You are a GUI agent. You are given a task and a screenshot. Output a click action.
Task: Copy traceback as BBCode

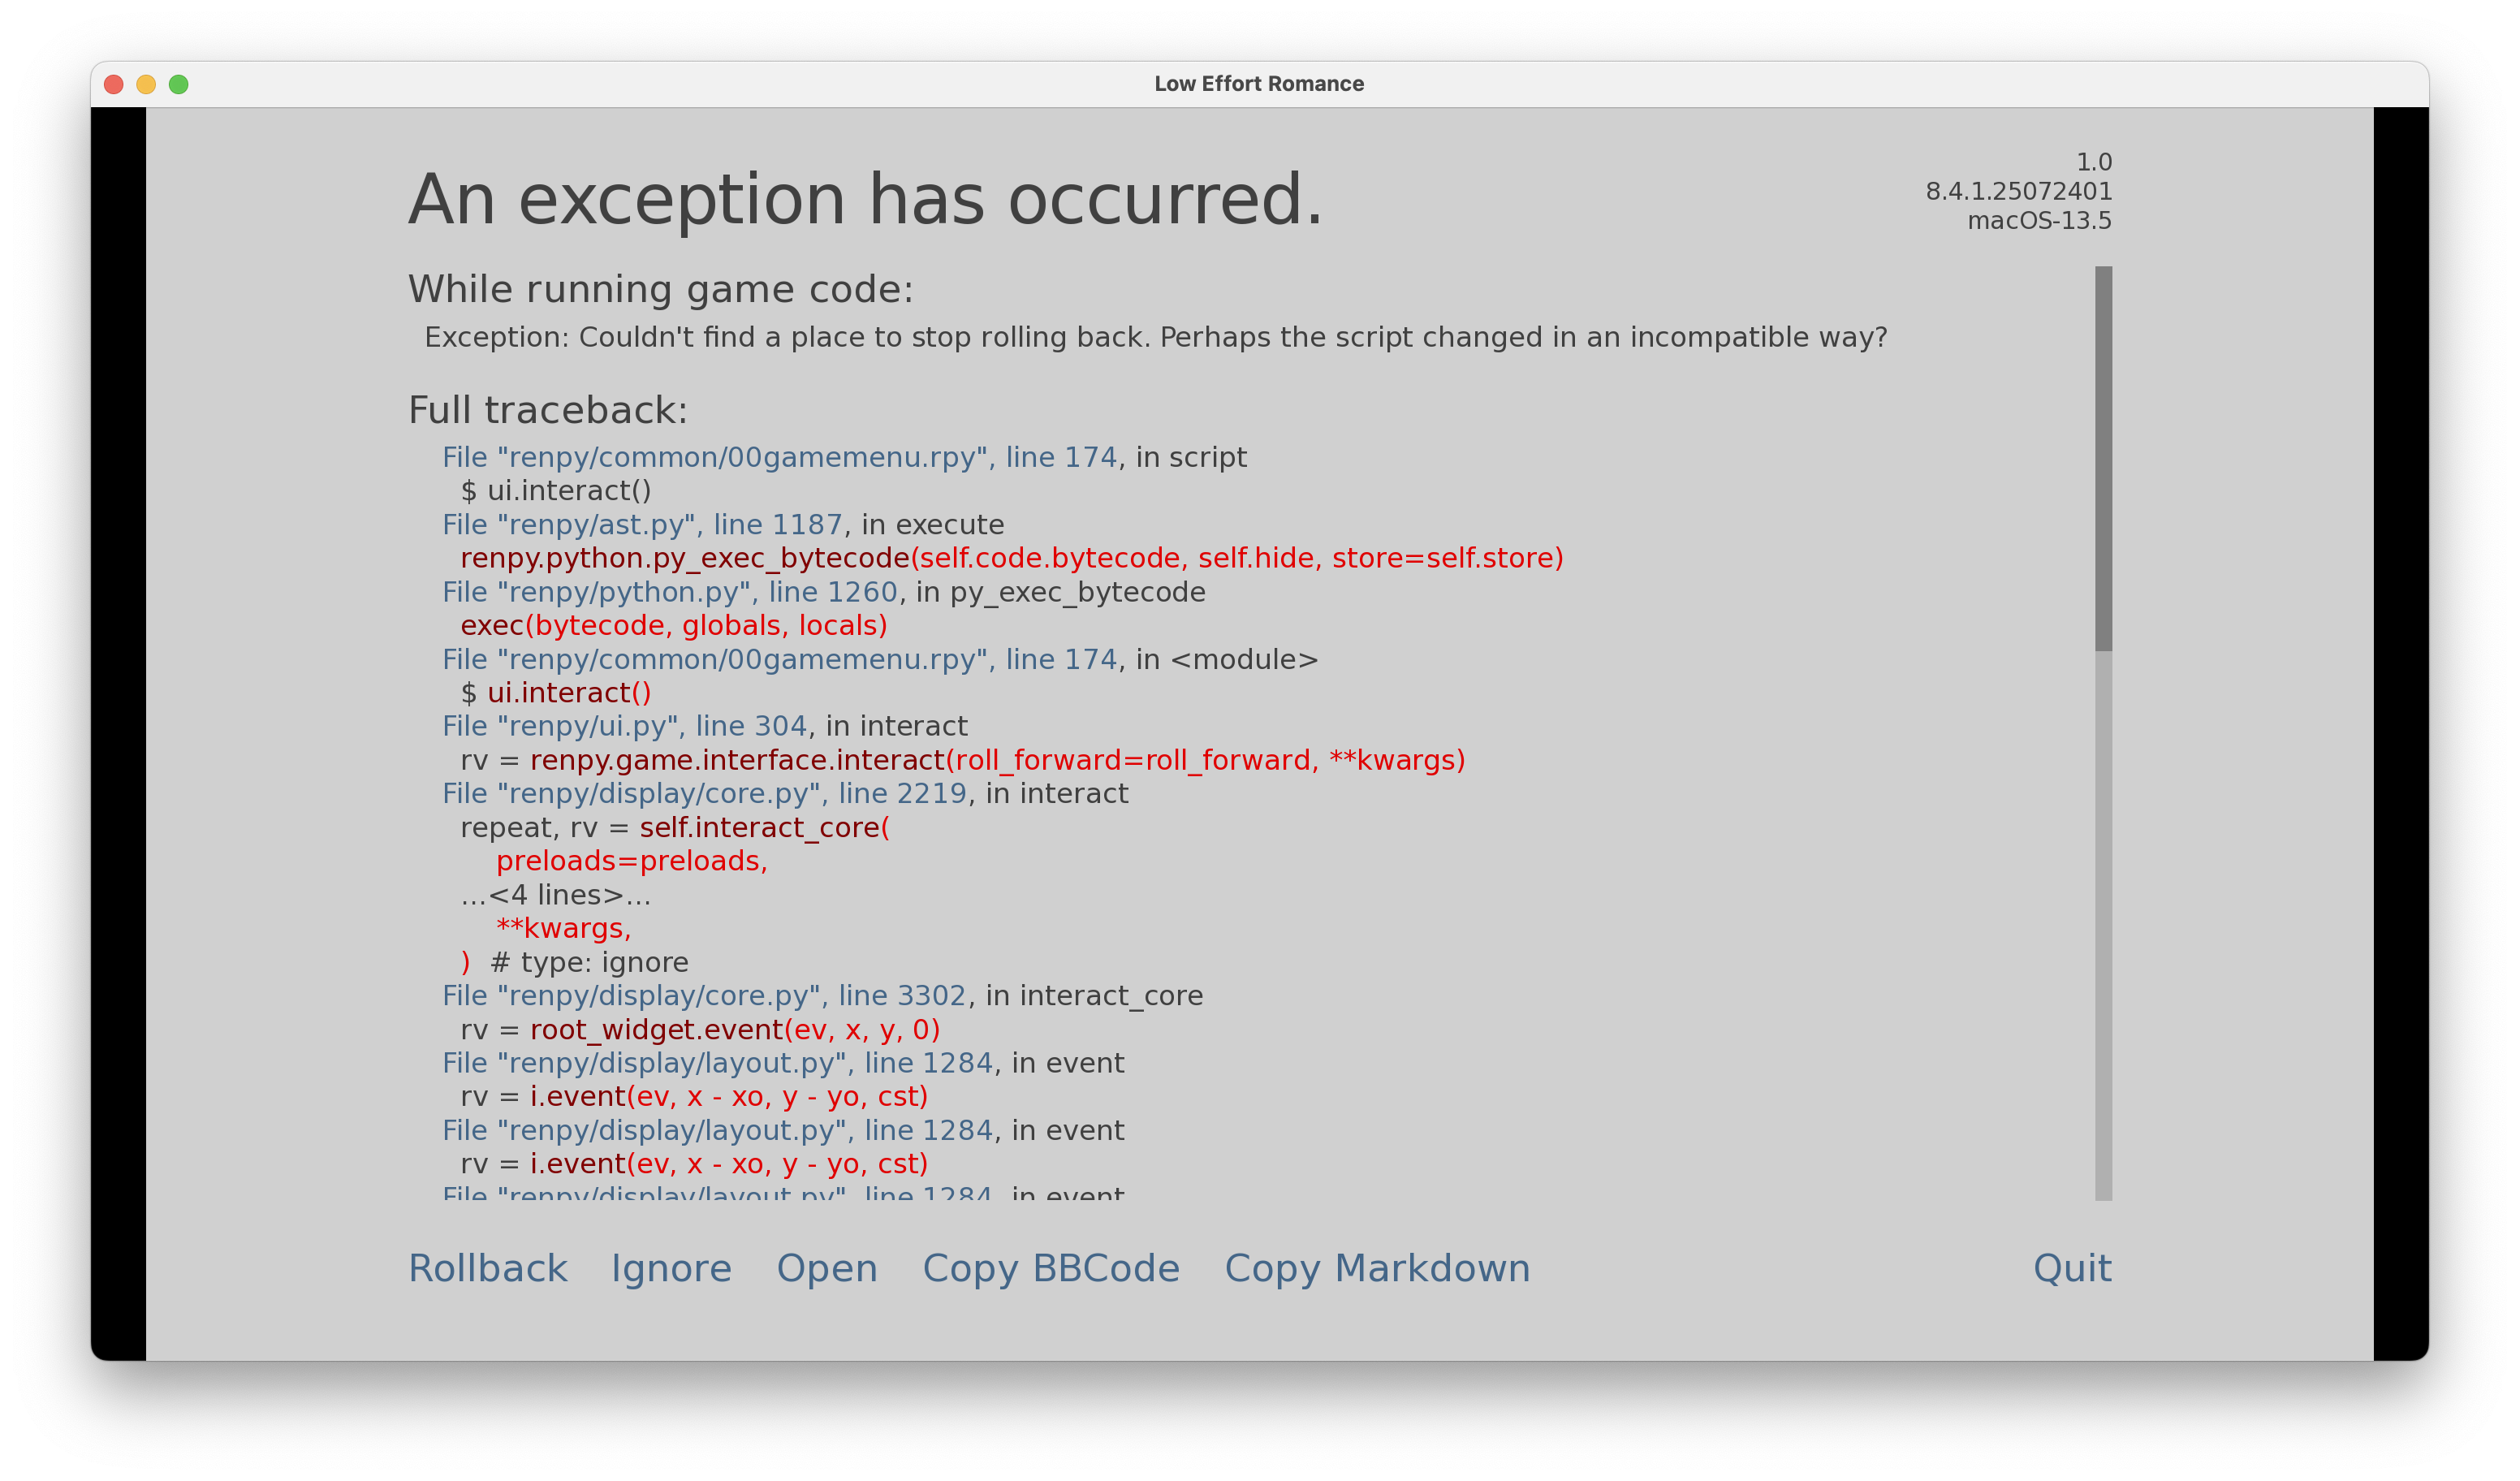(1050, 1268)
